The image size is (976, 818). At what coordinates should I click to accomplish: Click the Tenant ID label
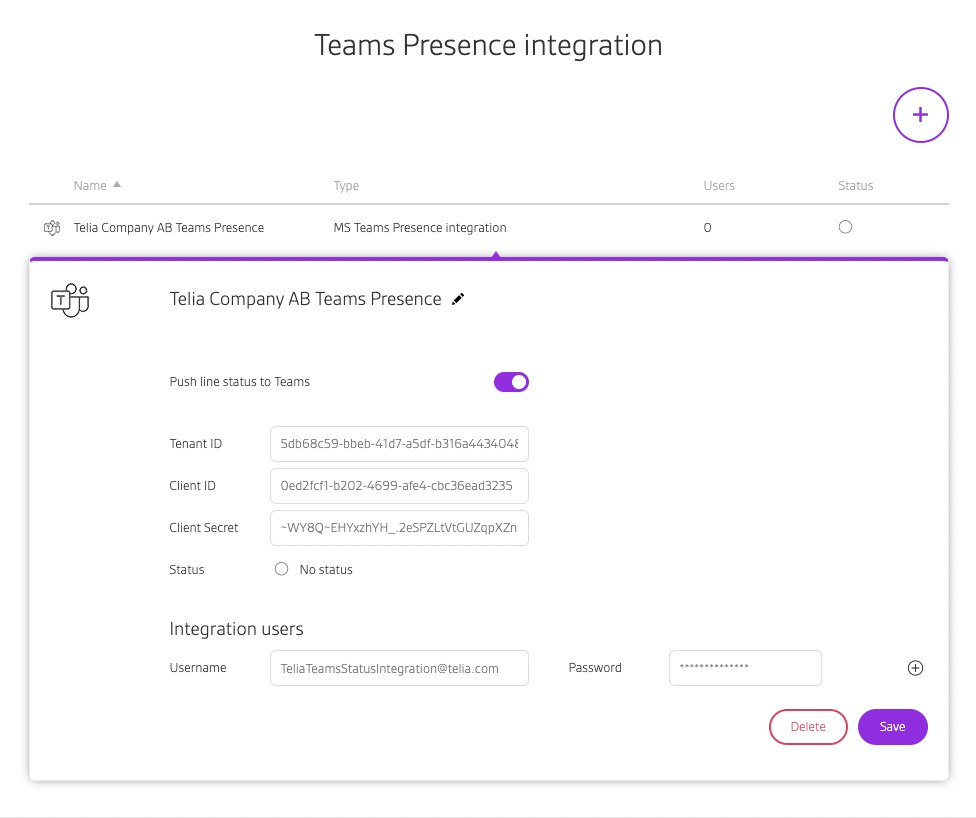[195, 444]
